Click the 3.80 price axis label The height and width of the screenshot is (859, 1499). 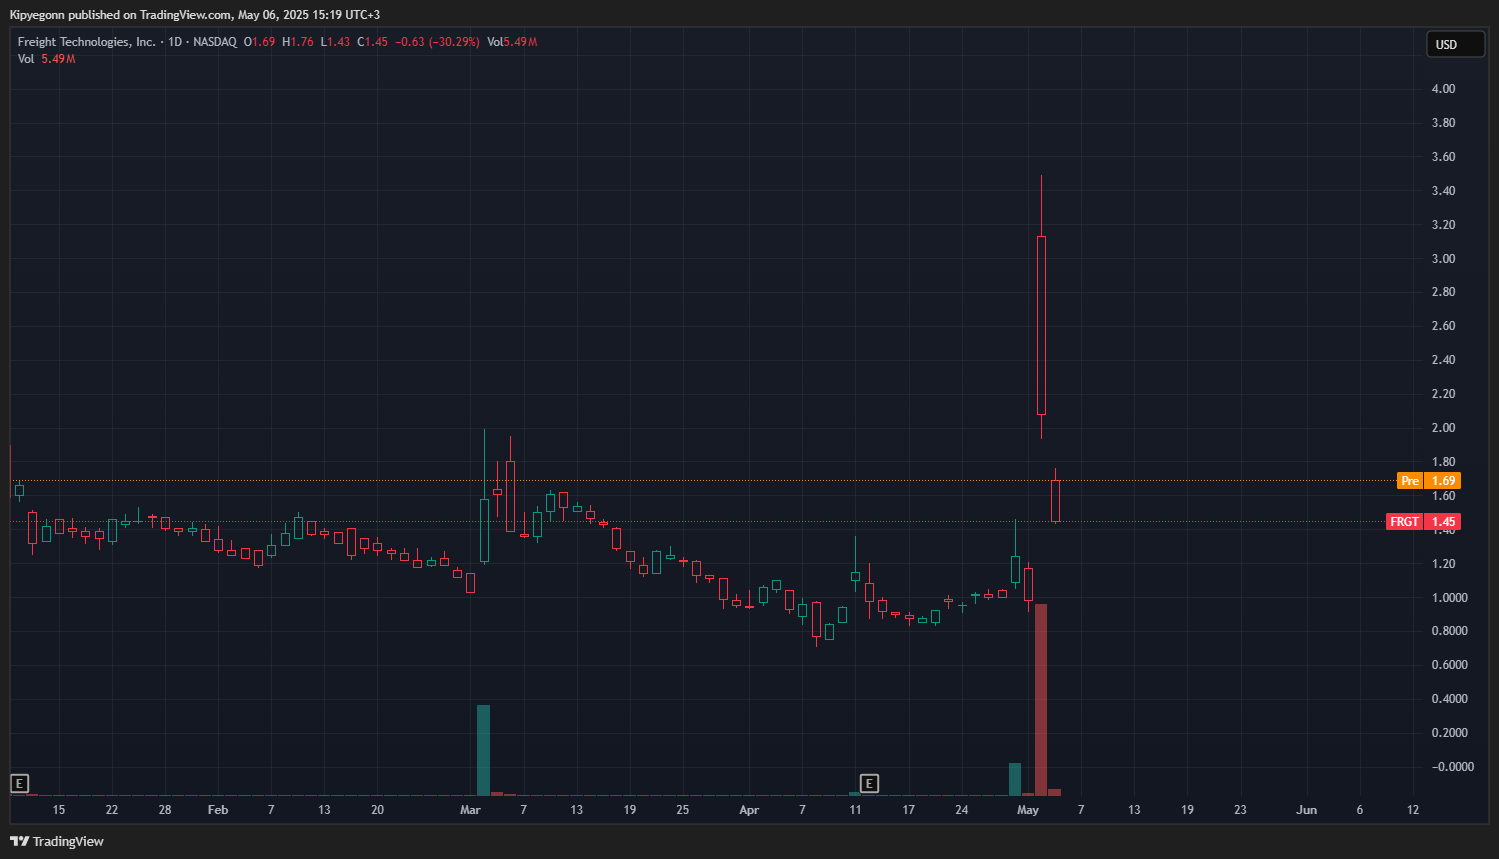tap(1443, 123)
